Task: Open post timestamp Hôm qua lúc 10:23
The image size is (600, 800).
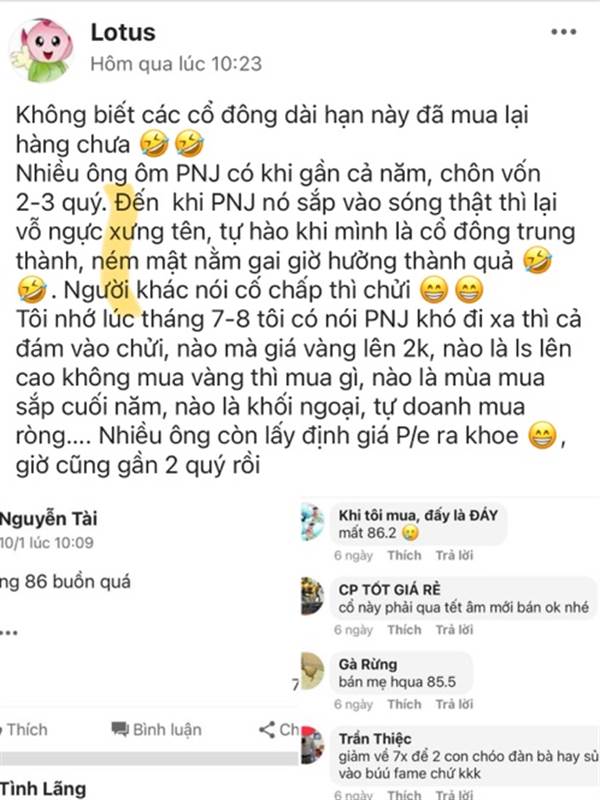Action: [176, 64]
